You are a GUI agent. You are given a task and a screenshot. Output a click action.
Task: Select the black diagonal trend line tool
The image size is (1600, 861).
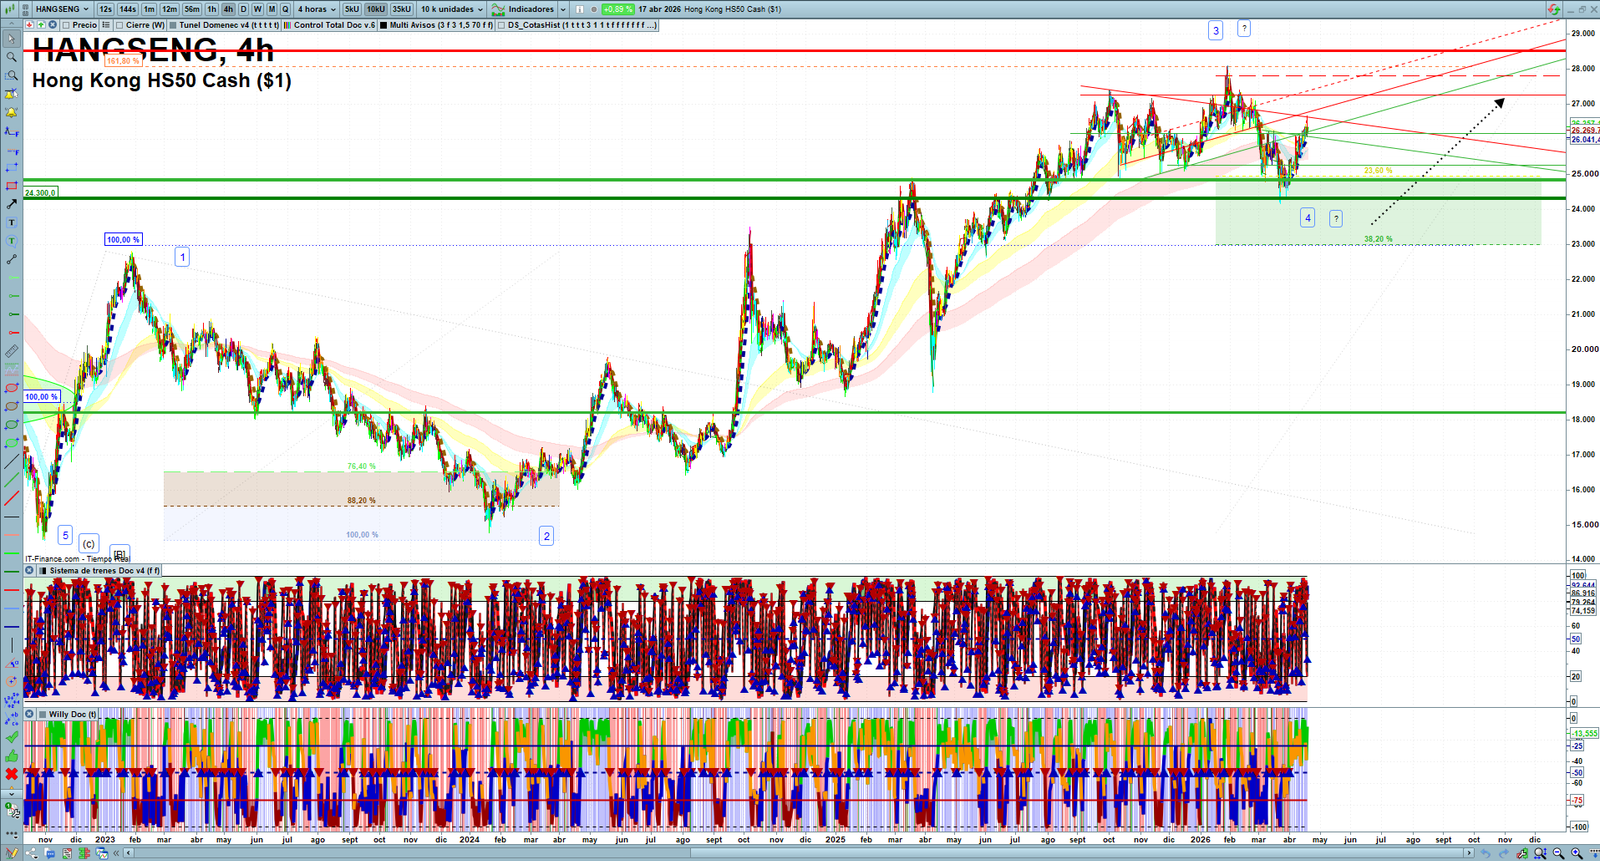[11, 461]
